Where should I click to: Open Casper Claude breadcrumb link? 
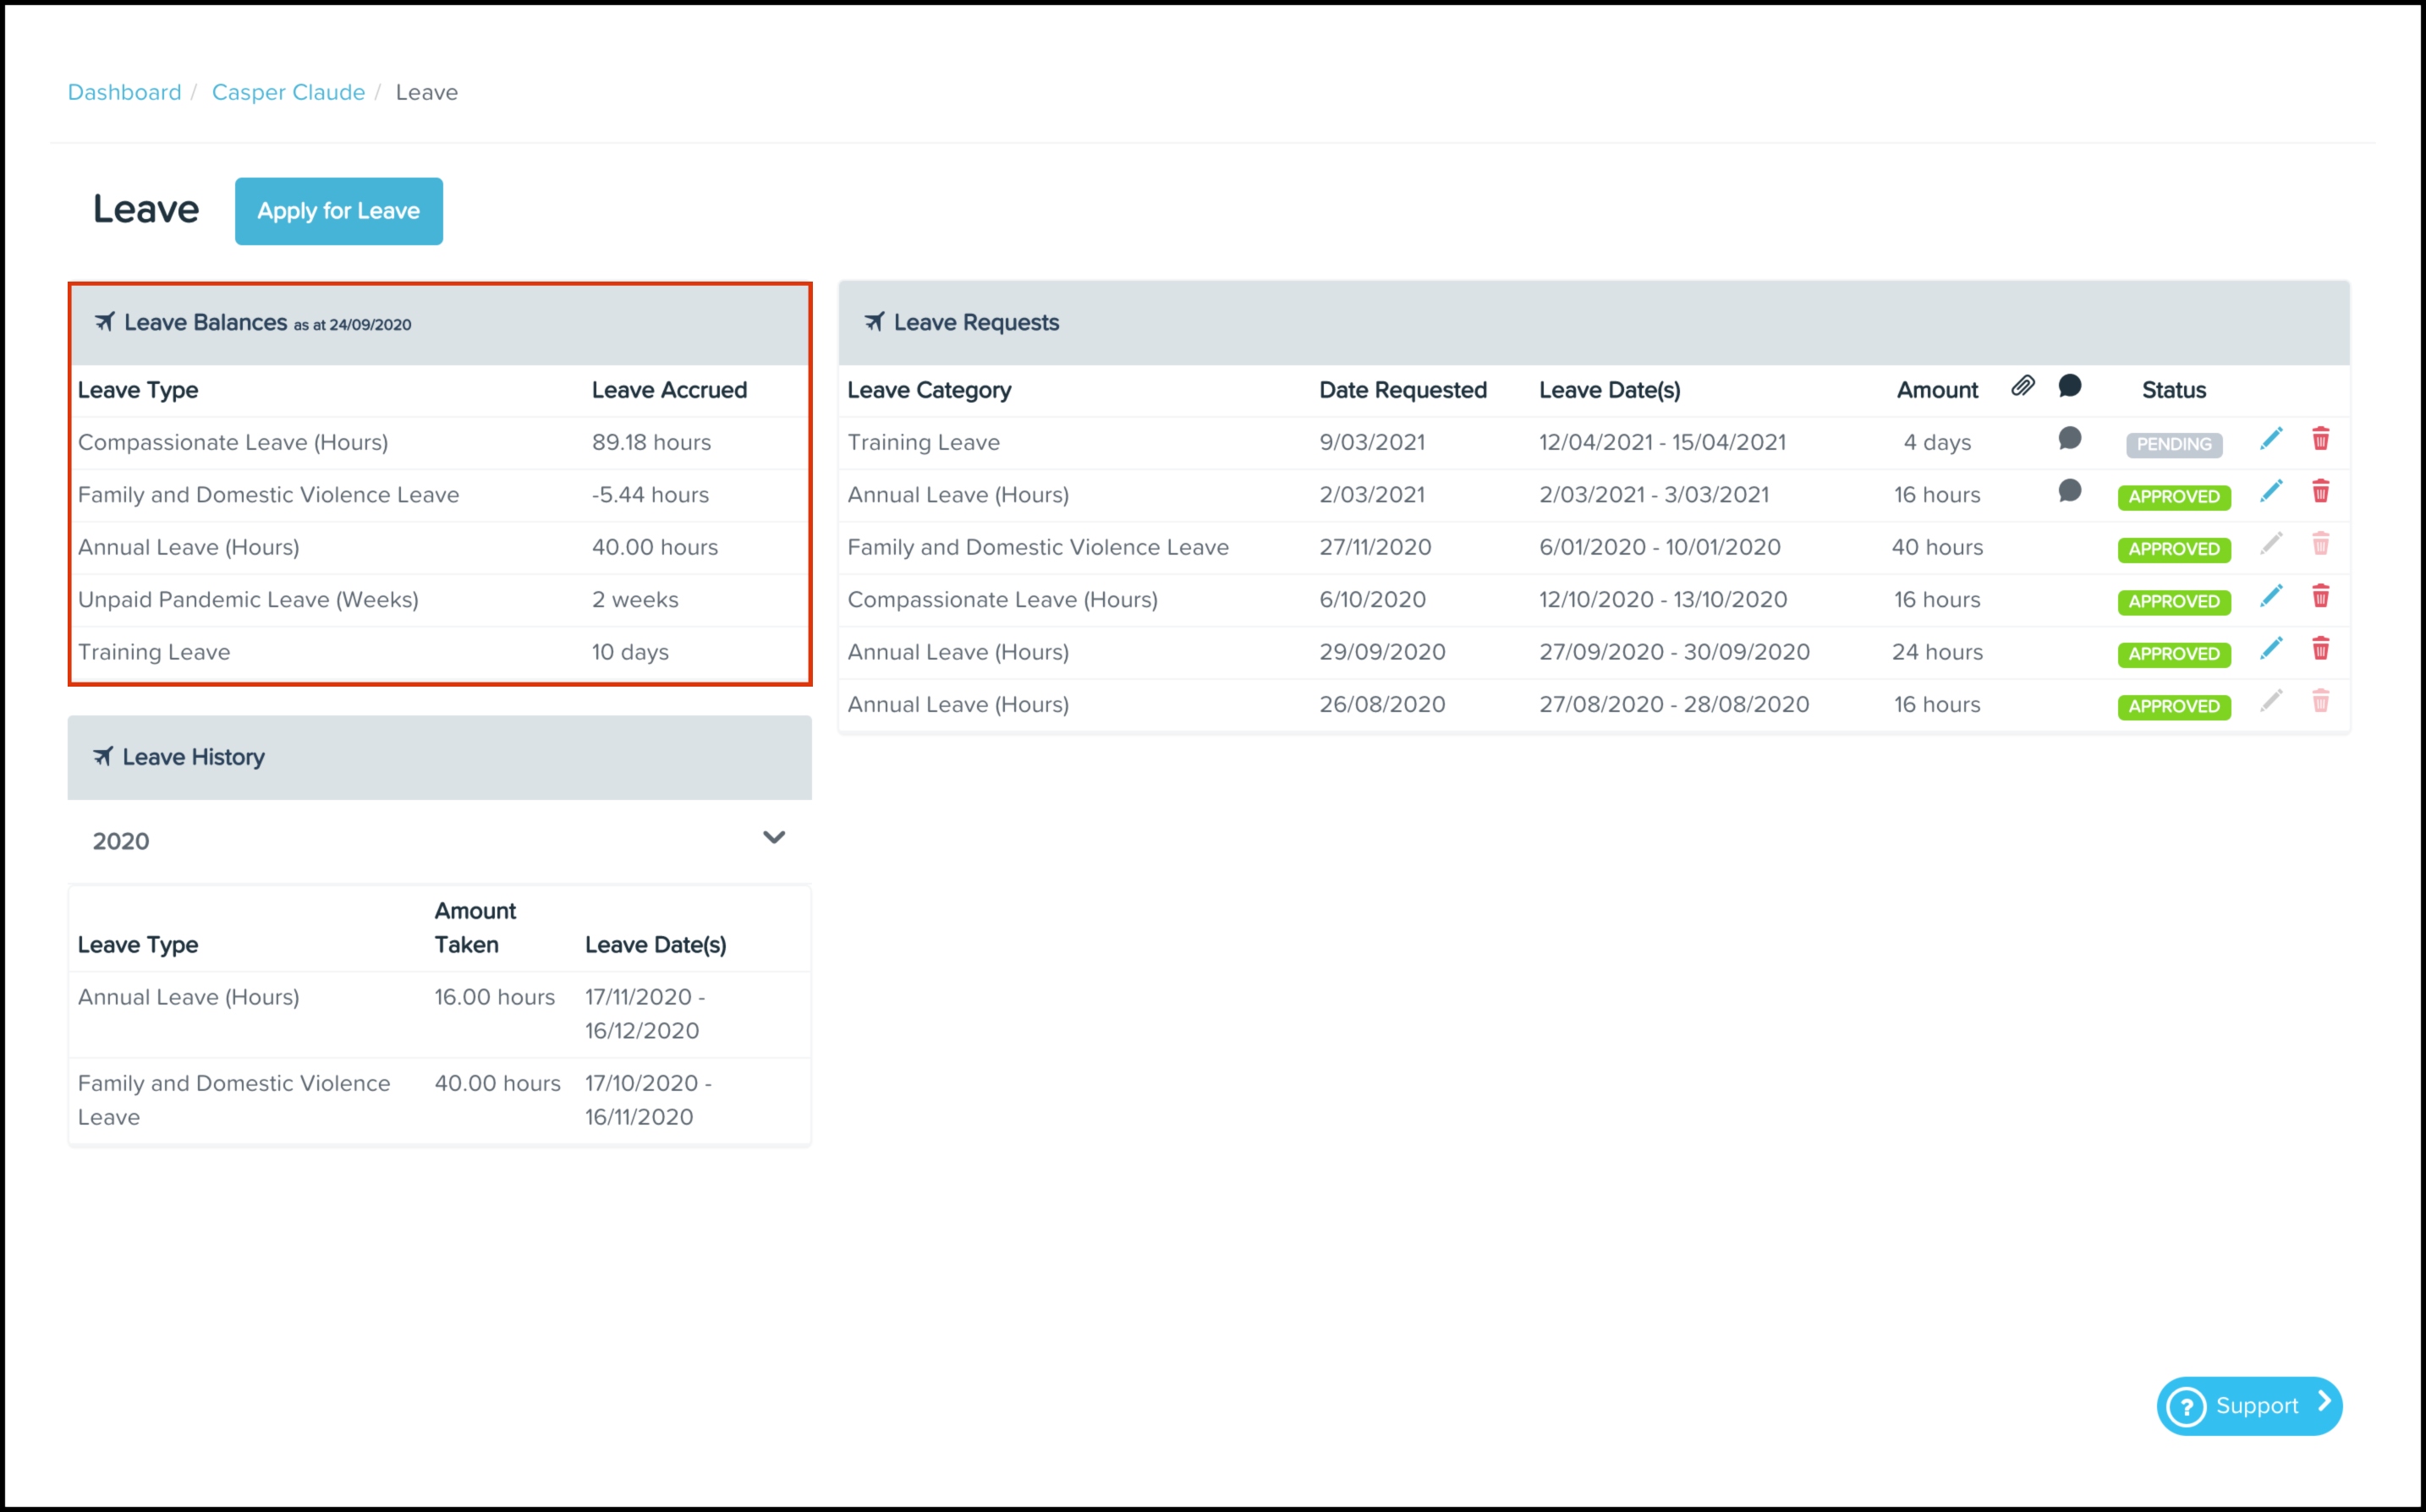(x=288, y=92)
